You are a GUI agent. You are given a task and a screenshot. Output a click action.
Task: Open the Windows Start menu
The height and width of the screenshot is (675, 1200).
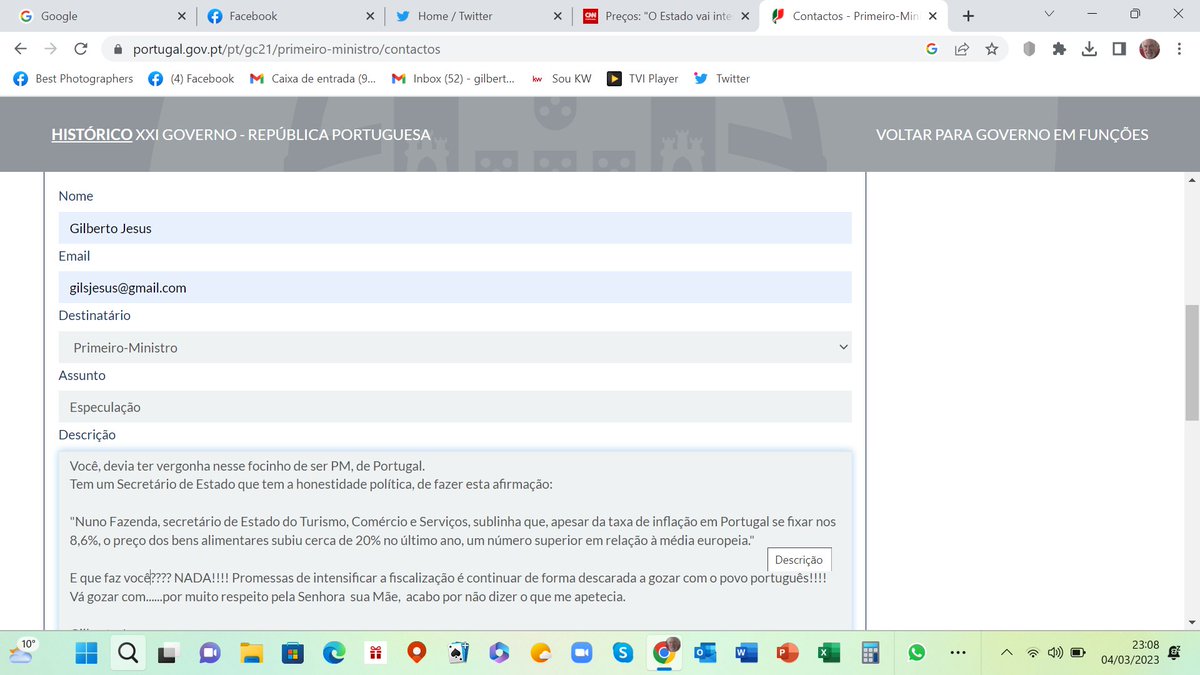(87, 653)
